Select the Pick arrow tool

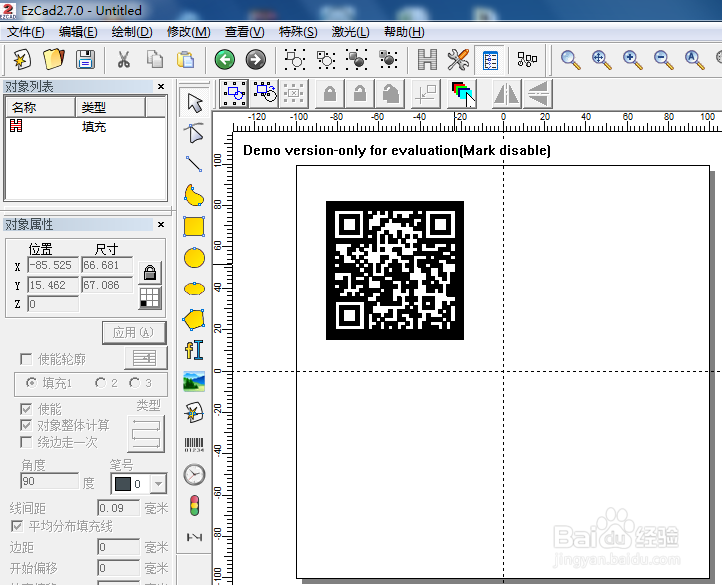tap(194, 102)
